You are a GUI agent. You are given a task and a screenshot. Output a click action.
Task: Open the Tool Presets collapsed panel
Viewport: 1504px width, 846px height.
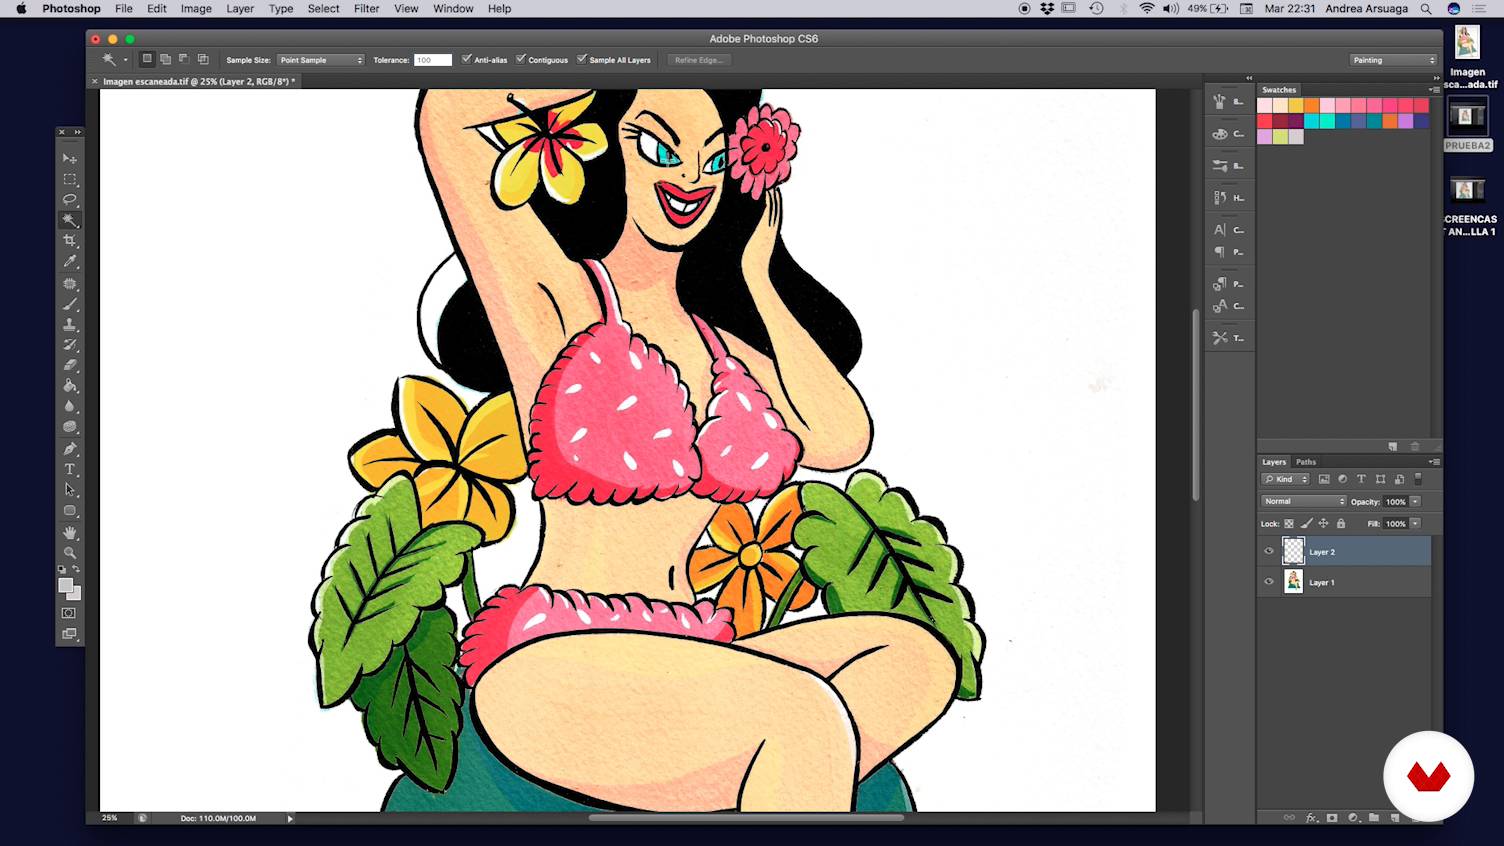tap(1228, 338)
